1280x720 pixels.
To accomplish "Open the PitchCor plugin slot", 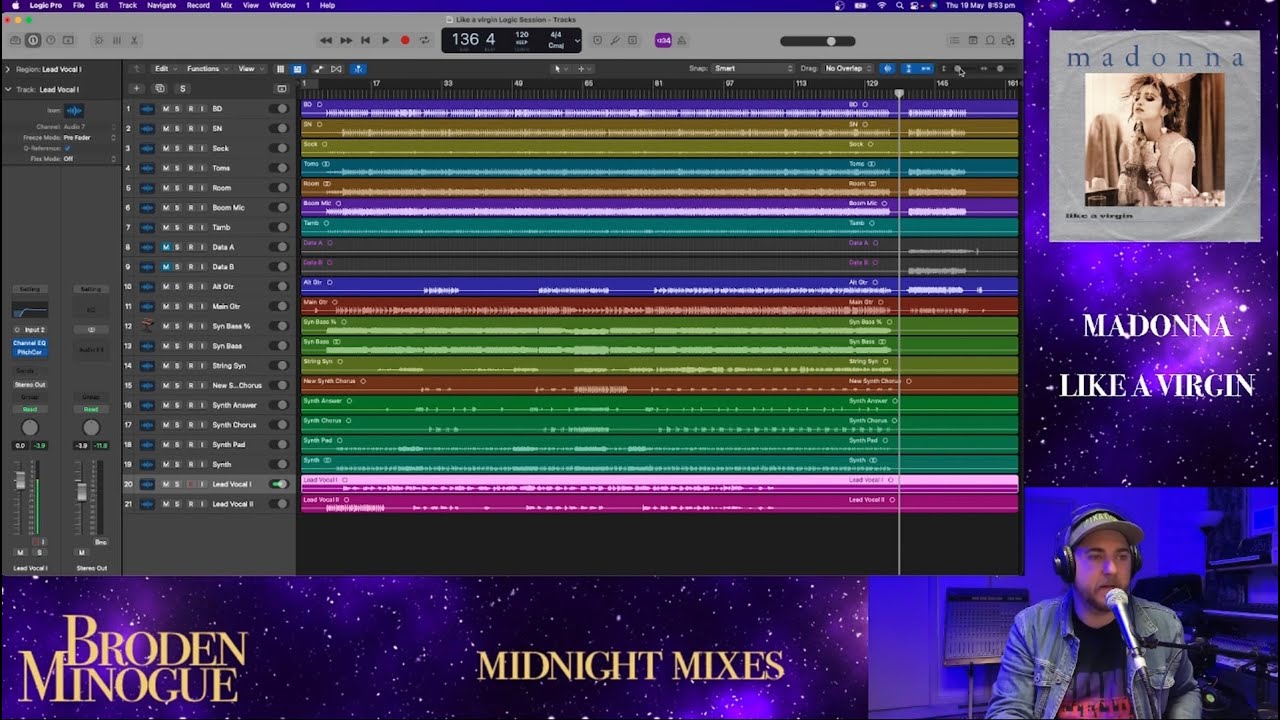I will (x=30, y=352).
